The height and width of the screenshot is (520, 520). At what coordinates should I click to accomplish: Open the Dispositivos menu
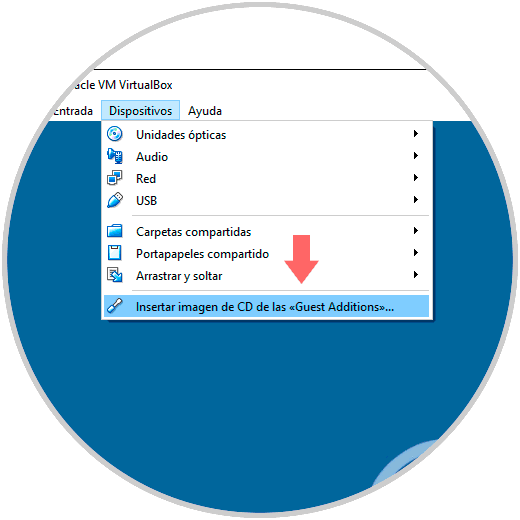click(x=140, y=110)
